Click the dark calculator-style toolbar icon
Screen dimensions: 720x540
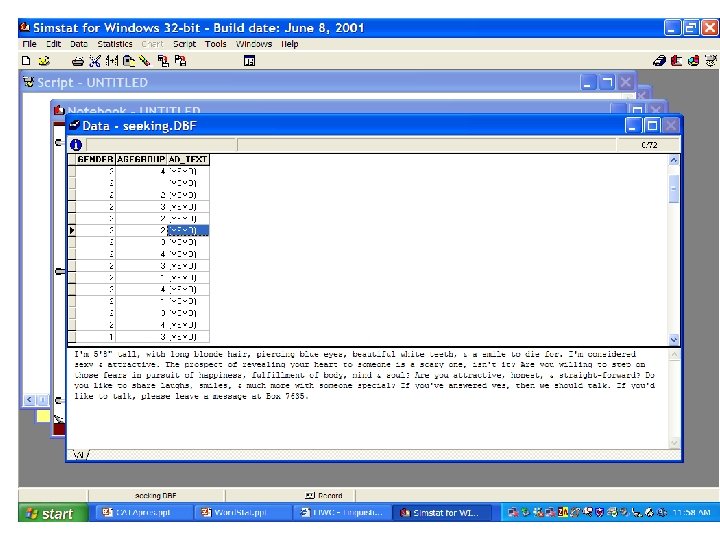point(249,61)
